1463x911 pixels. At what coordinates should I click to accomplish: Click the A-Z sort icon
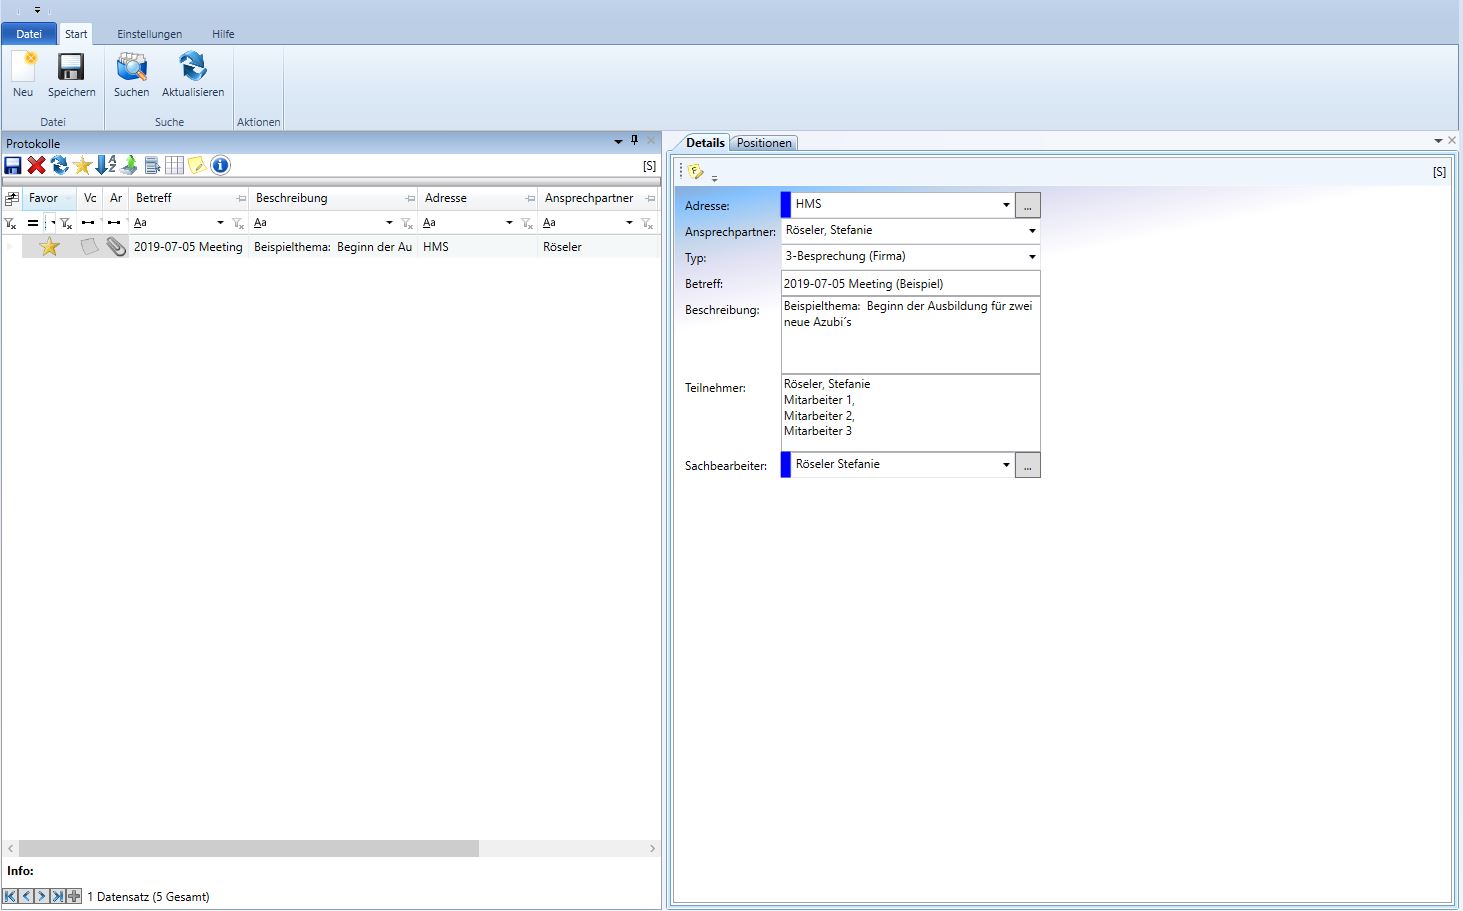click(x=105, y=165)
